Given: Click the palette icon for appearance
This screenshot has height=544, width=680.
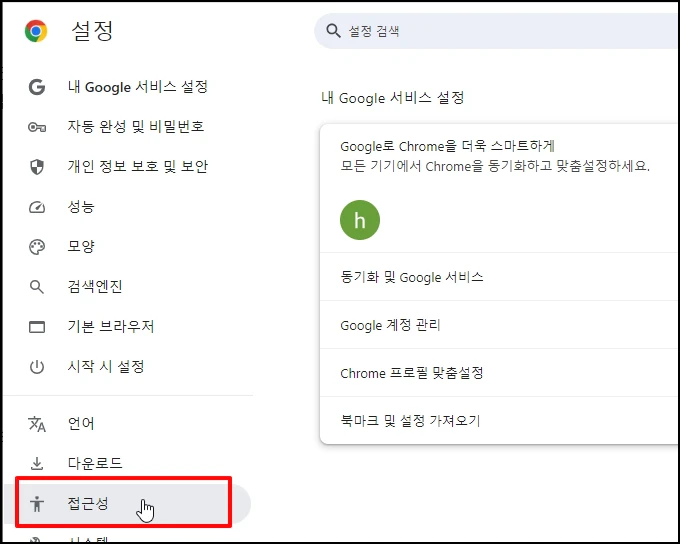Looking at the screenshot, I should pyautogui.click(x=37, y=247).
